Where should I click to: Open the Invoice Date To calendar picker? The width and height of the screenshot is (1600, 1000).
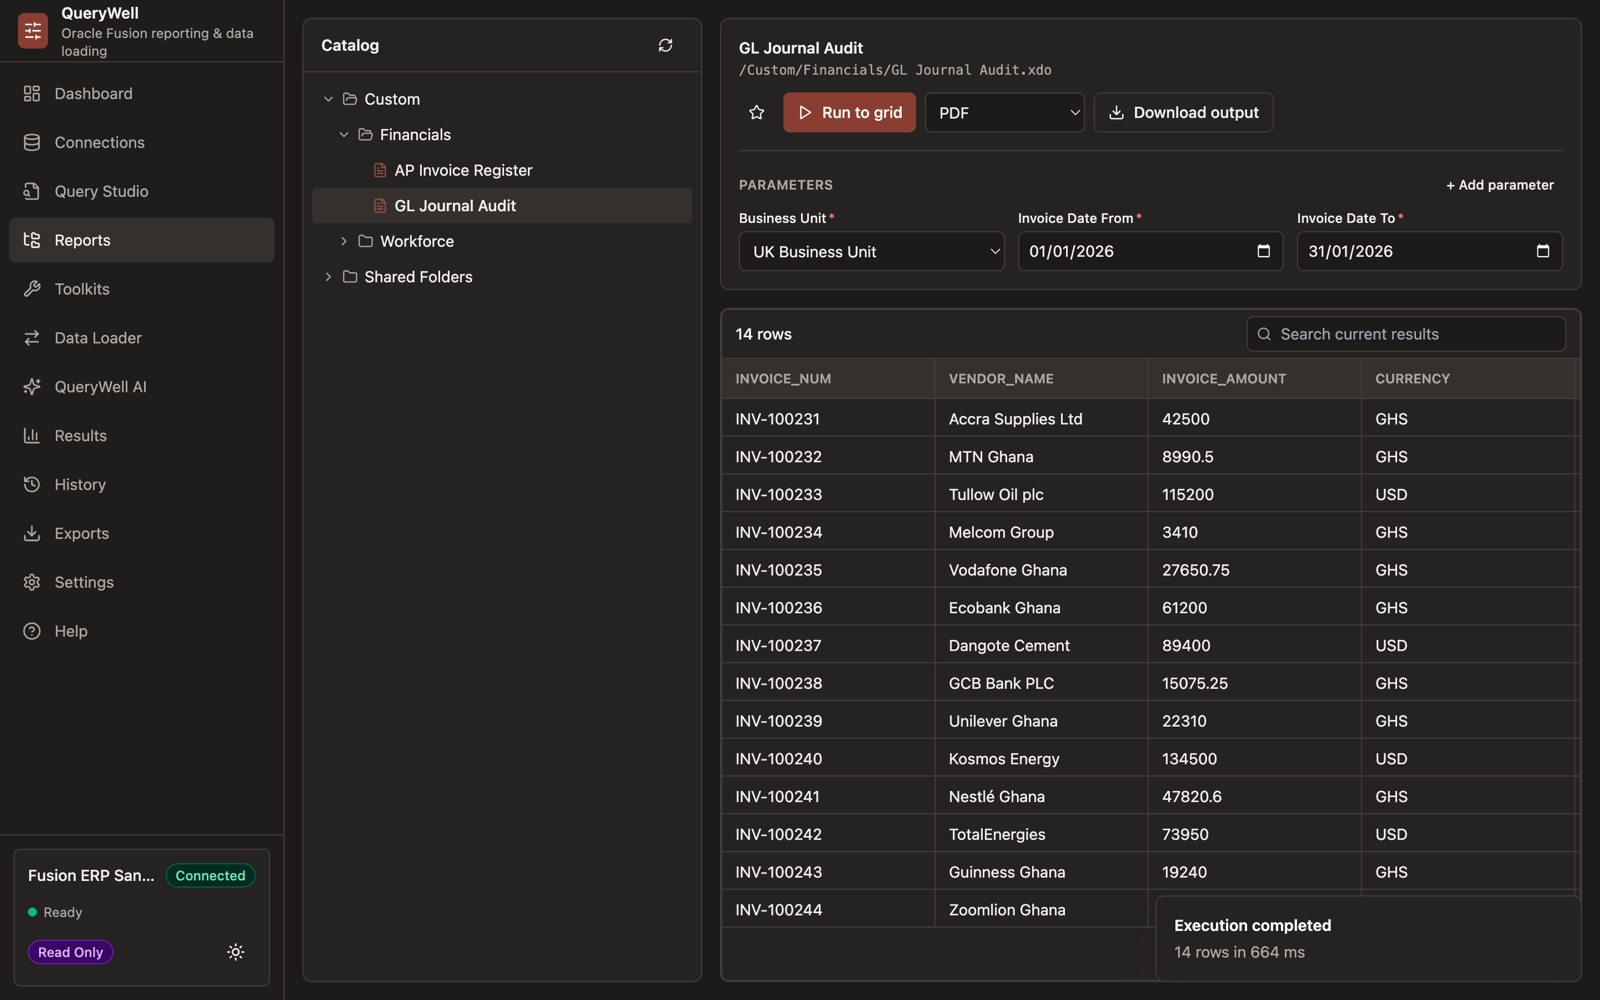tap(1543, 251)
